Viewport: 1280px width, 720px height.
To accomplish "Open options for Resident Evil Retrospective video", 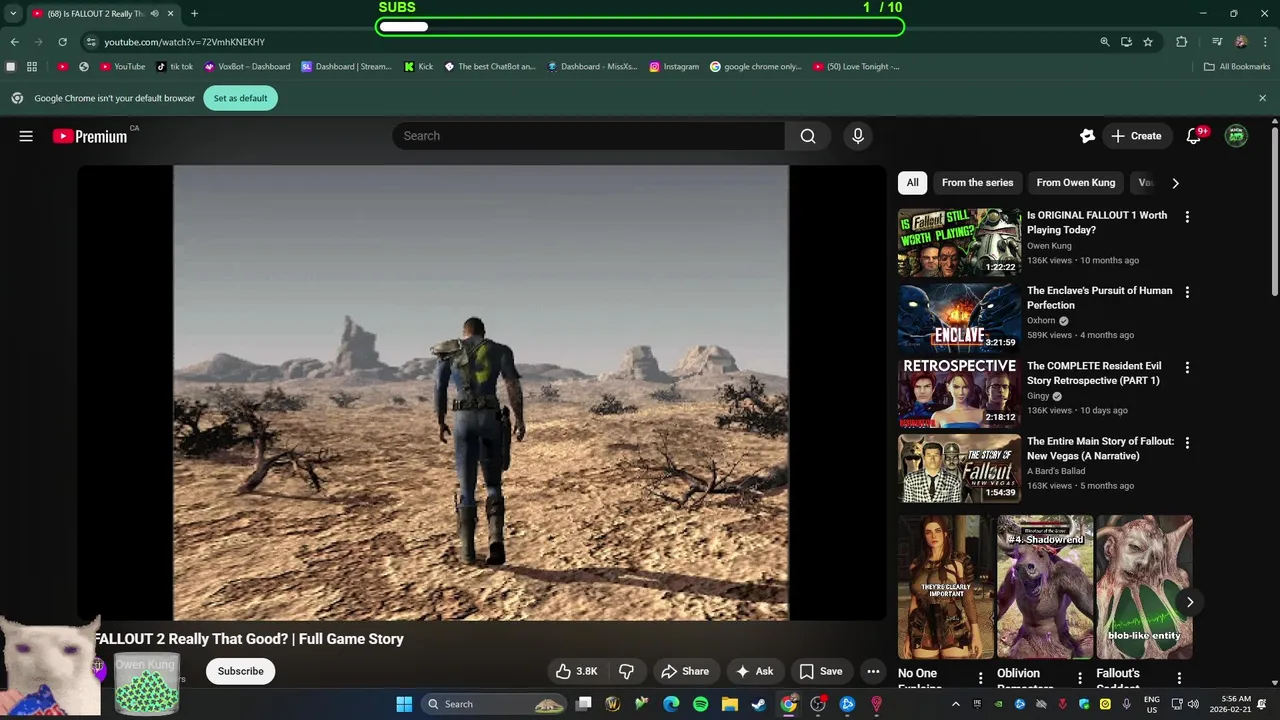I will point(1187,367).
